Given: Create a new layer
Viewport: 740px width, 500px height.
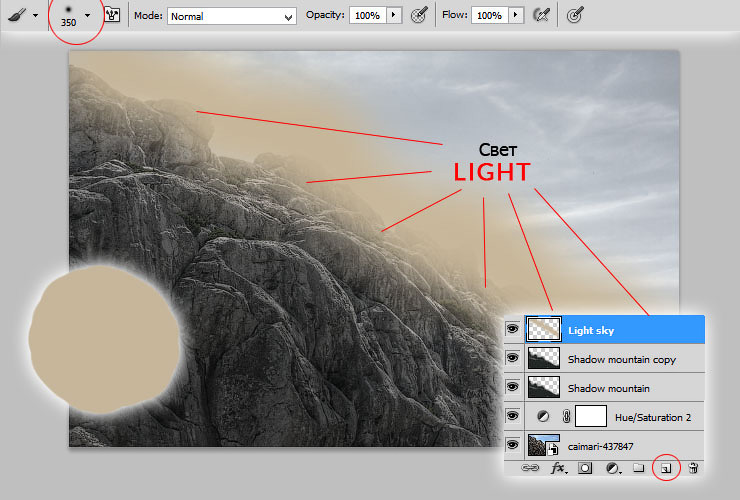Looking at the screenshot, I should coord(666,468).
